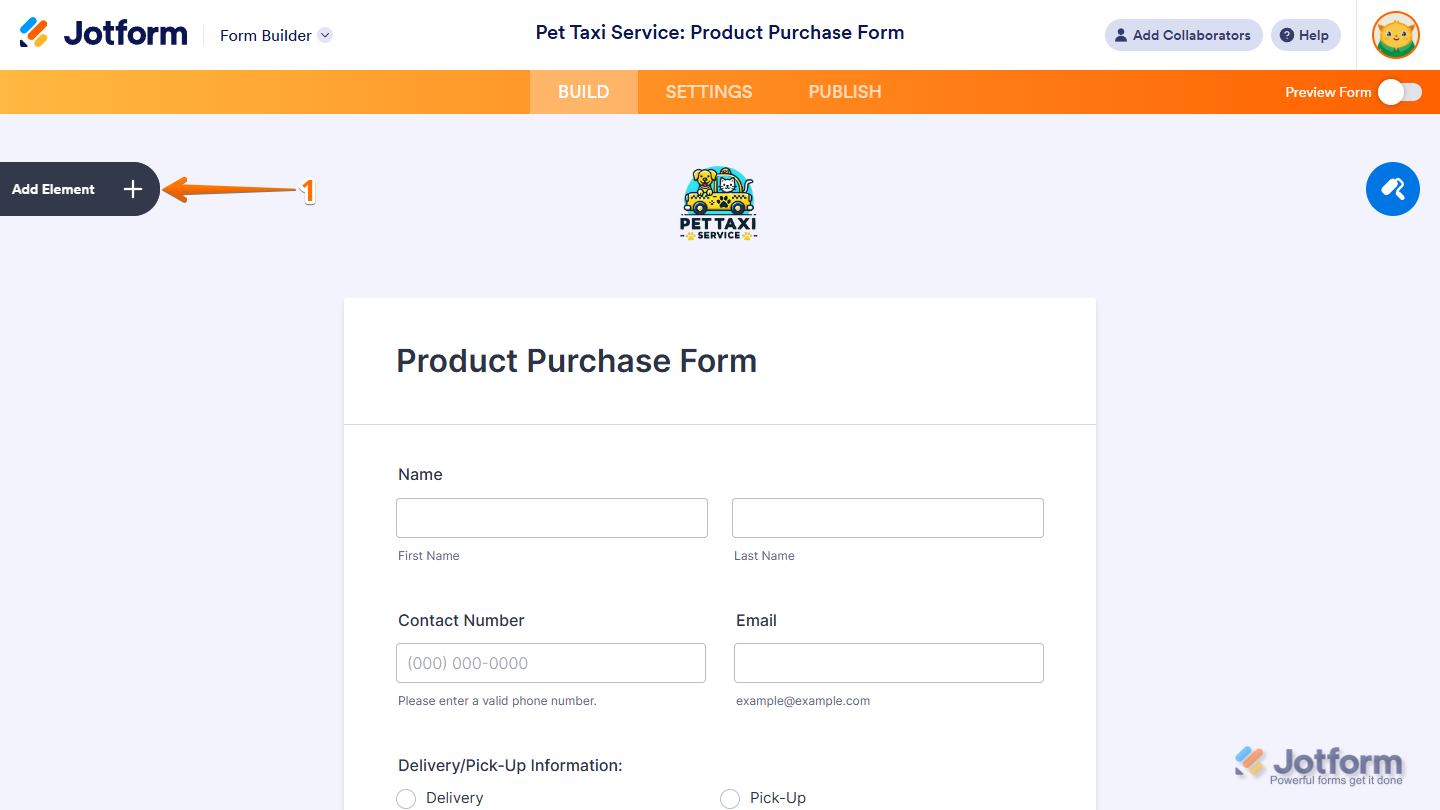The width and height of the screenshot is (1440, 810).
Task: Click inside the First Name field
Action: pyautogui.click(x=551, y=518)
